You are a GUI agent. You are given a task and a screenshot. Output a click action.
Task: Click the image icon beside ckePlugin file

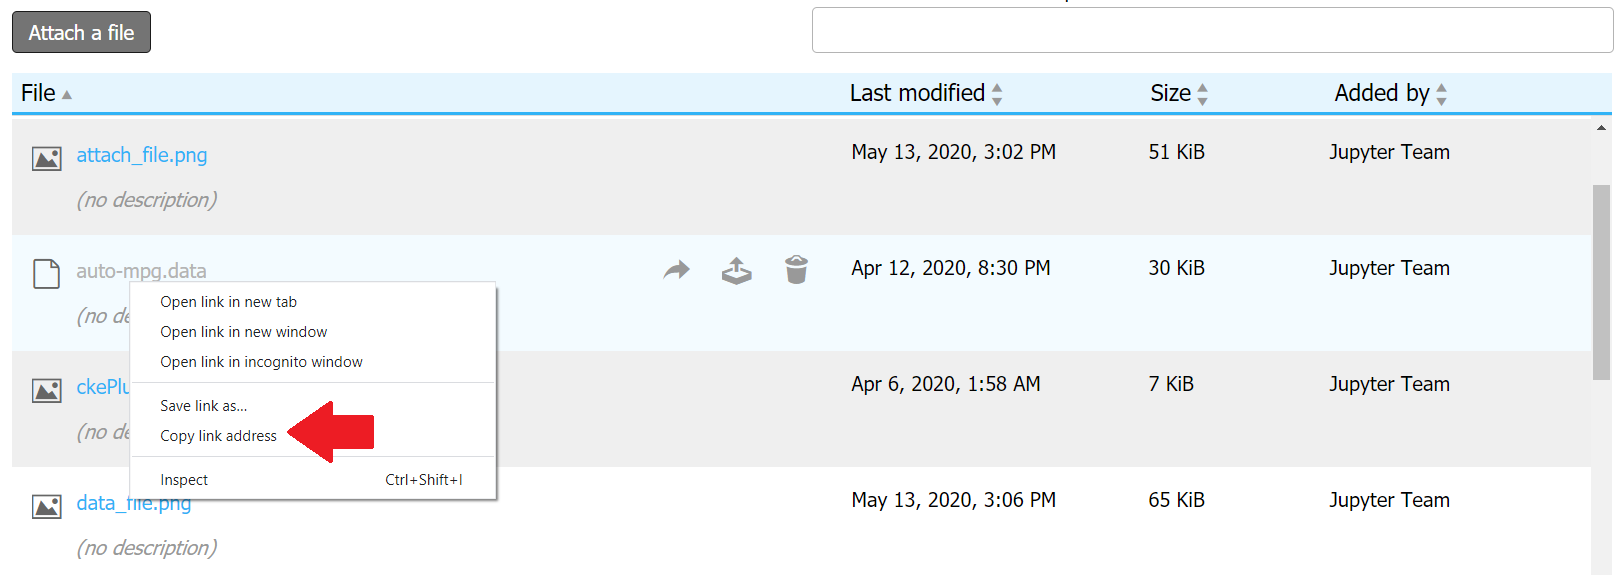click(x=47, y=390)
